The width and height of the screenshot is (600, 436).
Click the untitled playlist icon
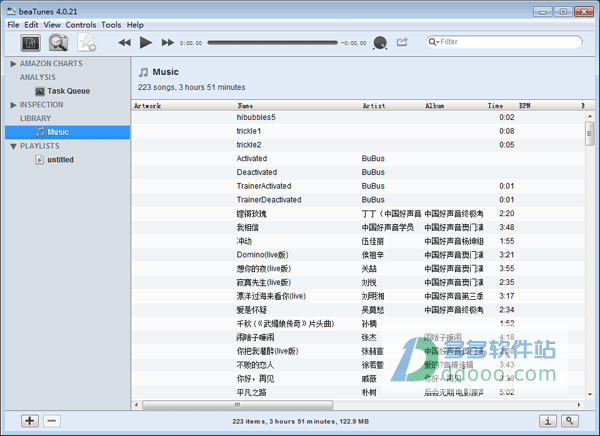coord(39,160)
